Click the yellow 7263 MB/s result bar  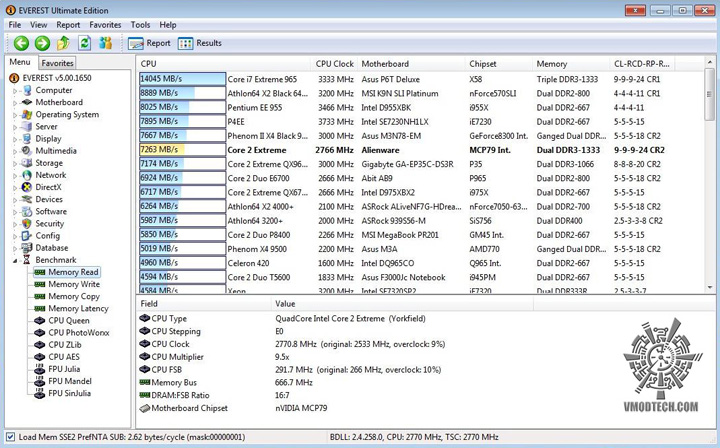click(x=182, y=150)
